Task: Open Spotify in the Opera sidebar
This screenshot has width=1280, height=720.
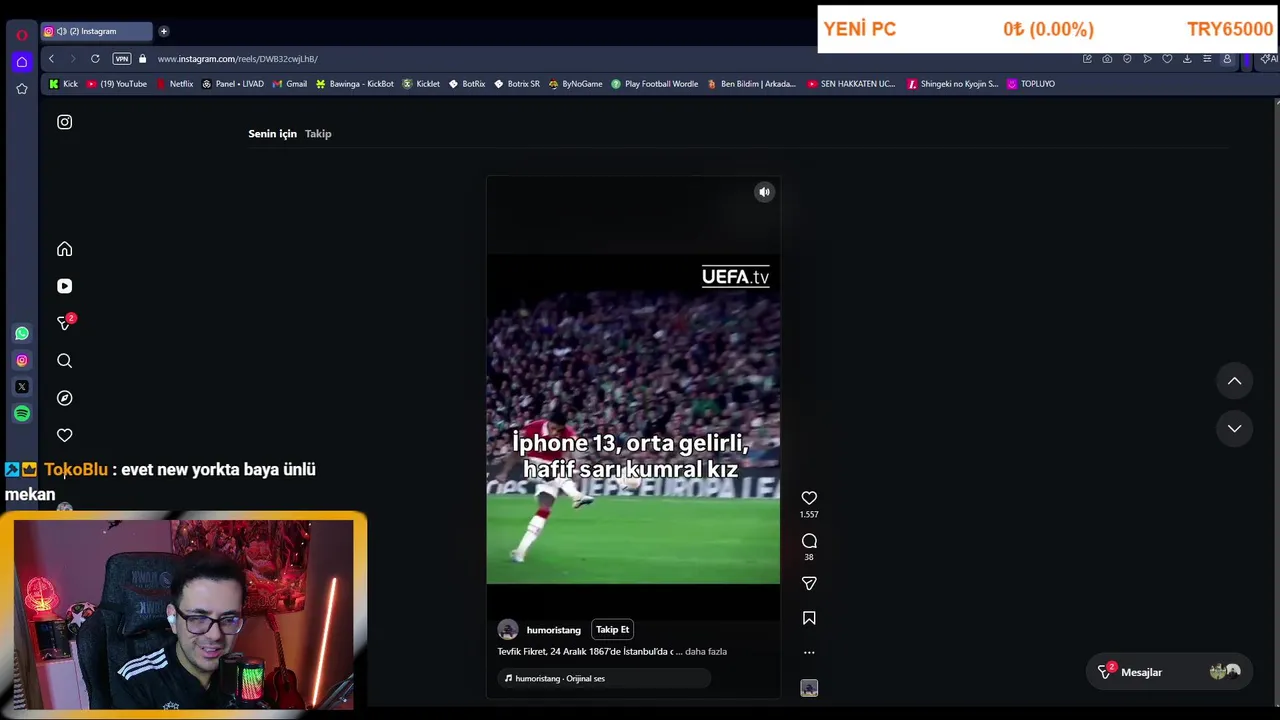Action: (22, 413)
